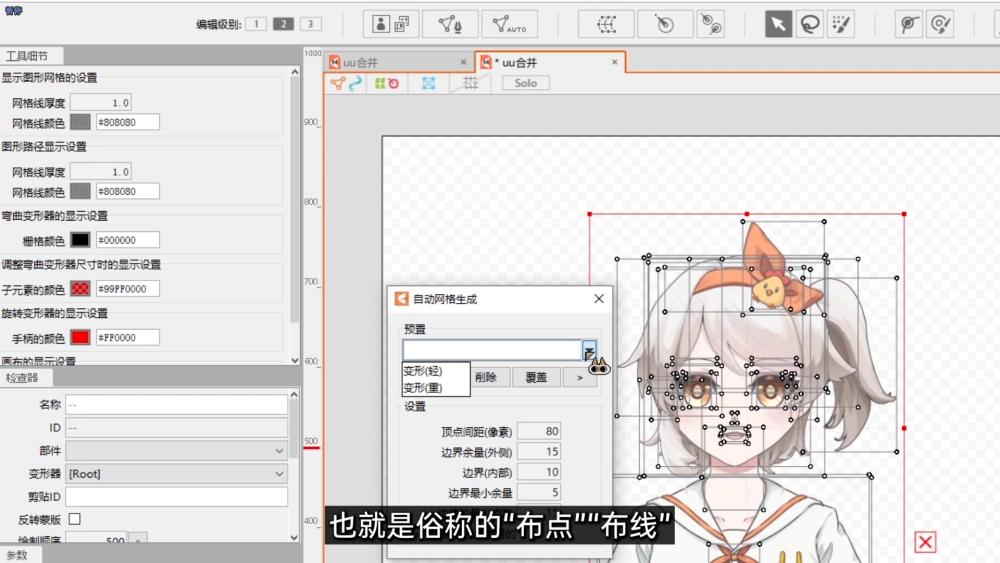
Task: Click the 边界最小余量 value 5 field
Action: [x=539, y=492]
